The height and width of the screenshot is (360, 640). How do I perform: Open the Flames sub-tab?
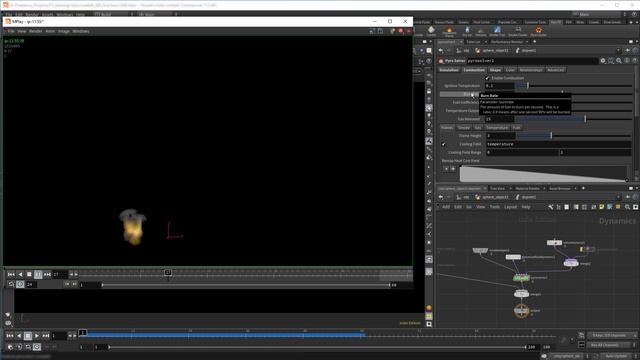pyautogui.click(x=447, y=127)
